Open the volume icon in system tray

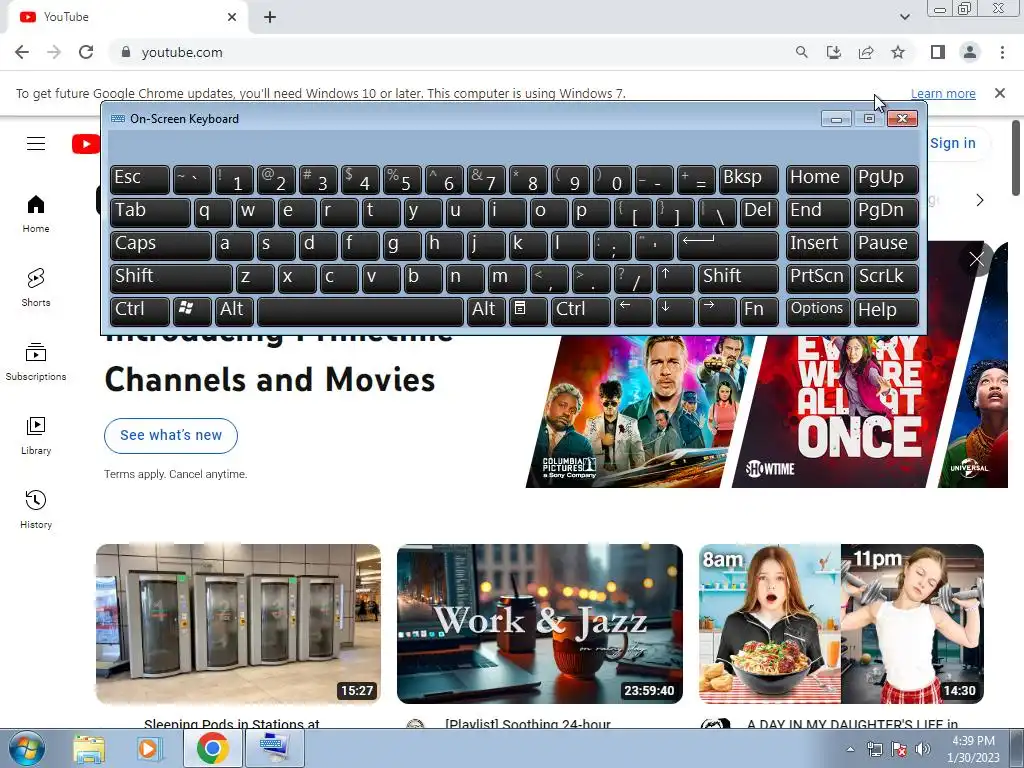(x=922, y=750)
